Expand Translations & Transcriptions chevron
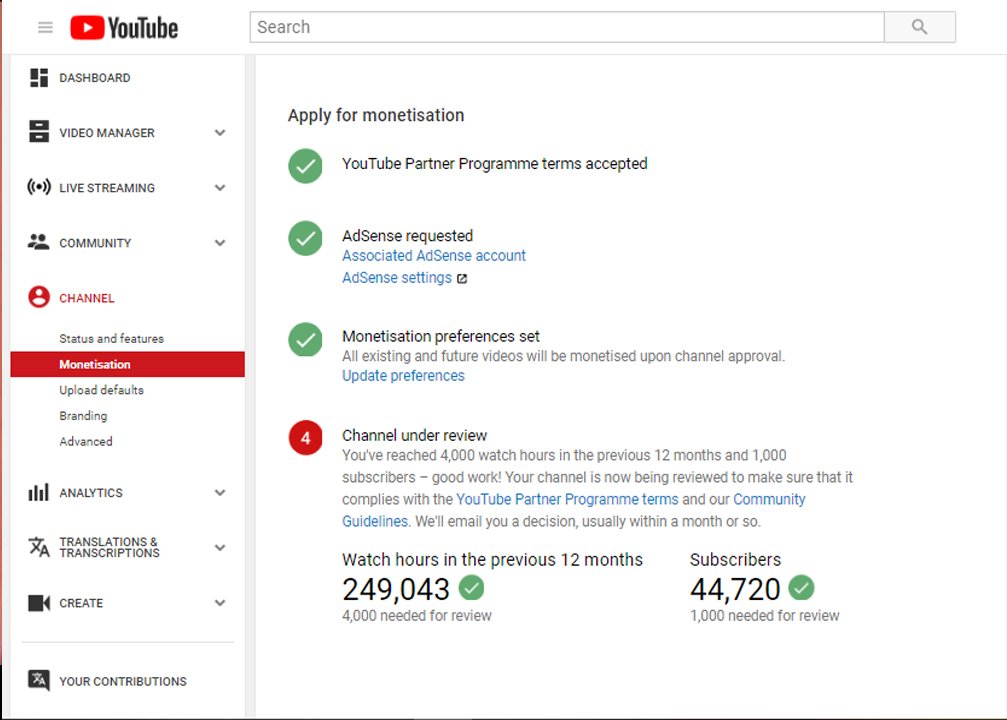 coord(220,548)
